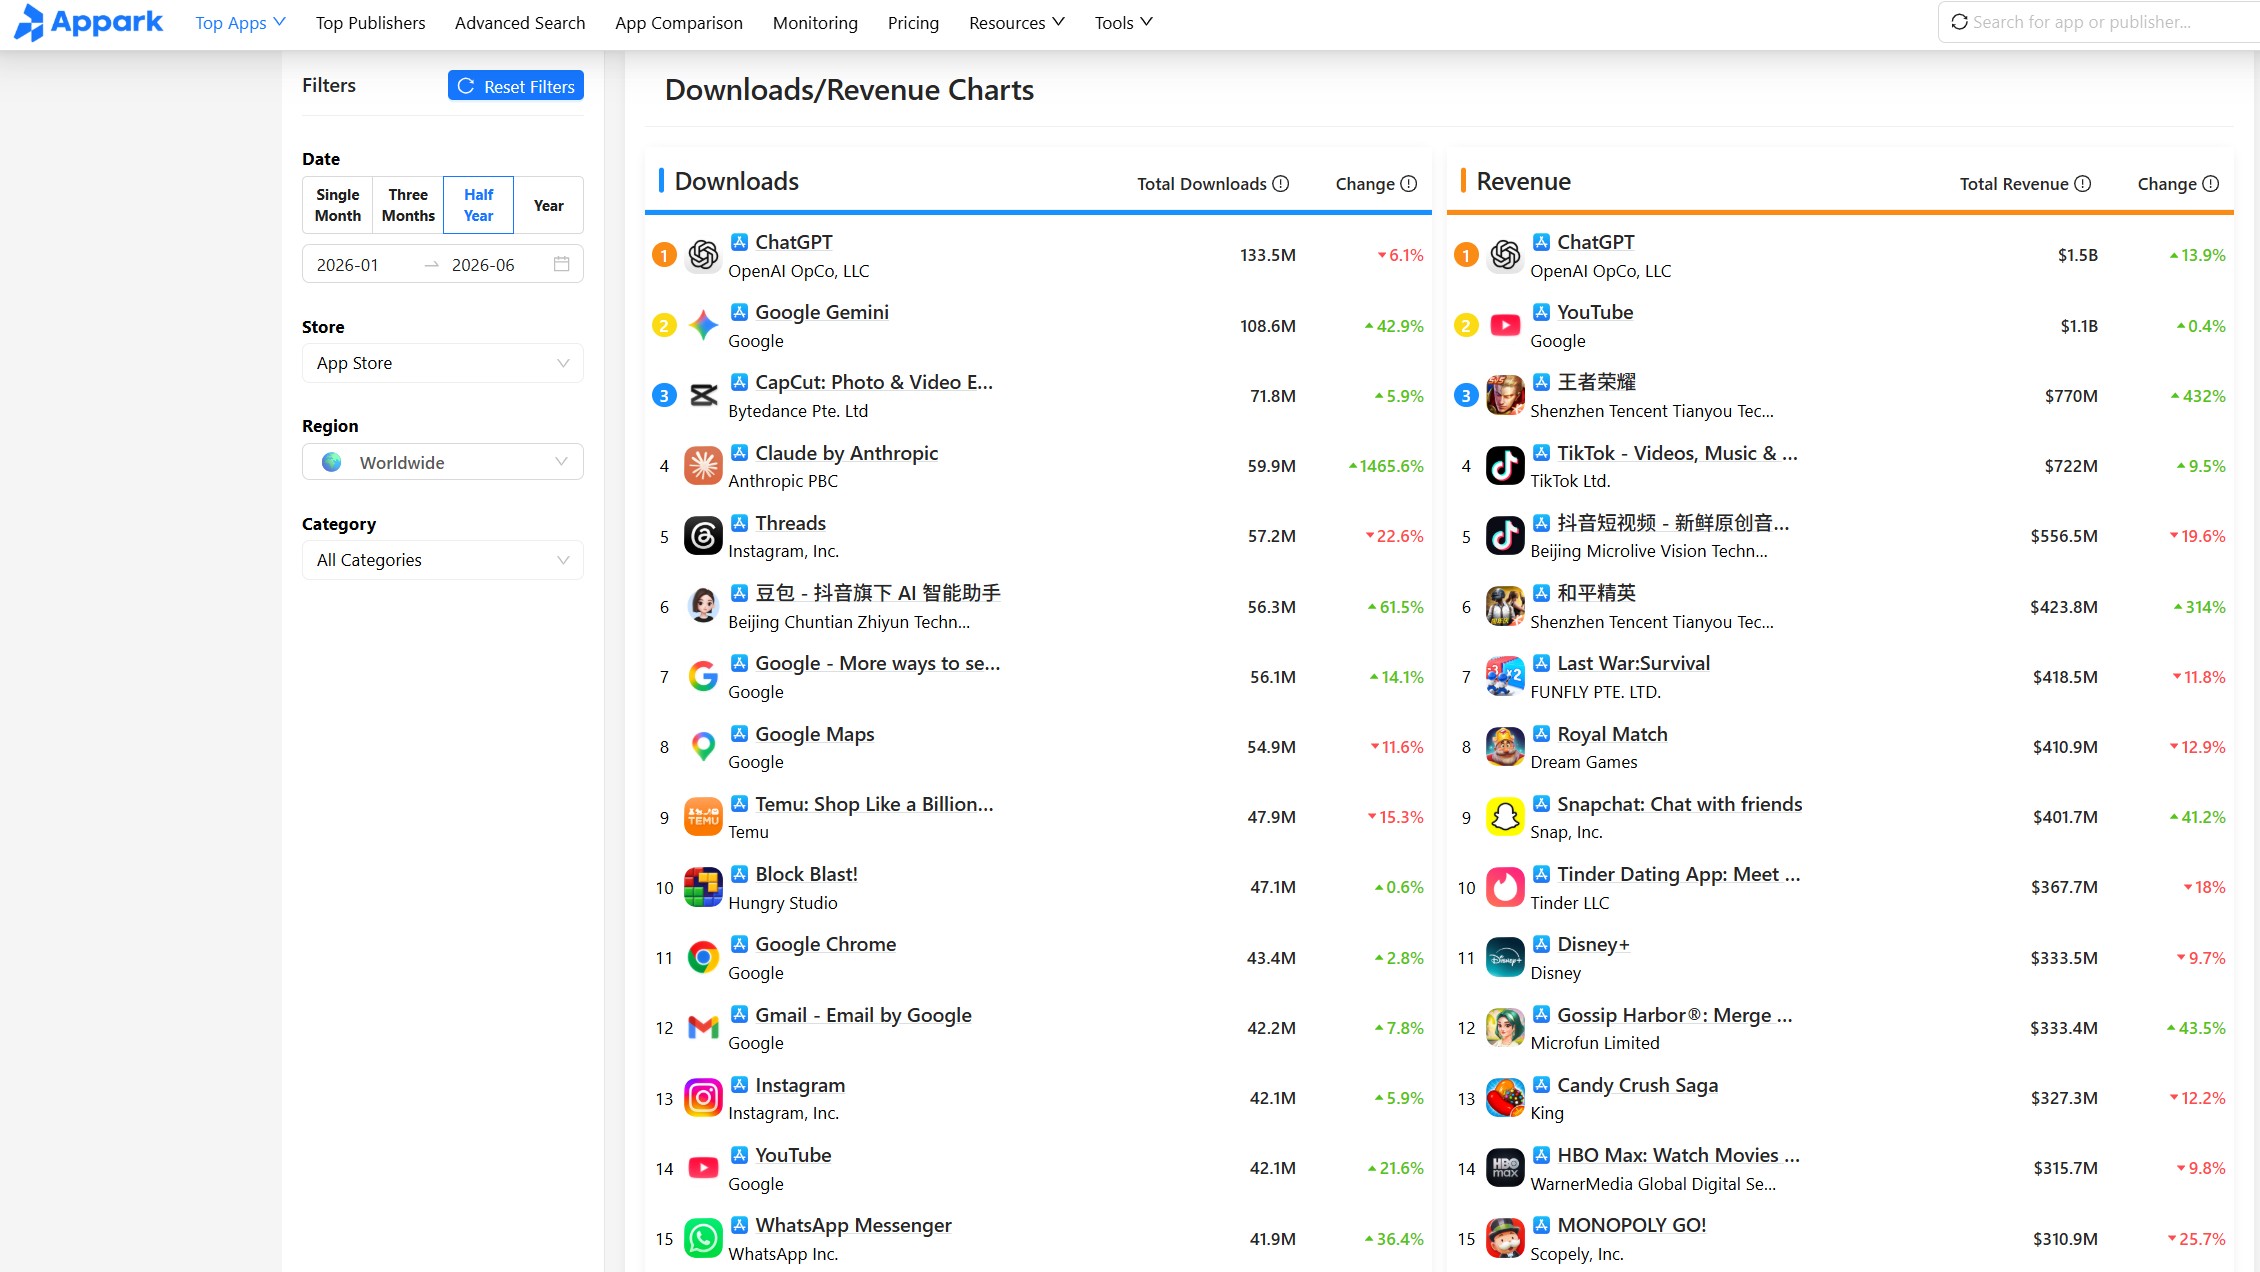Click the Threads app icon

(703, 536)
